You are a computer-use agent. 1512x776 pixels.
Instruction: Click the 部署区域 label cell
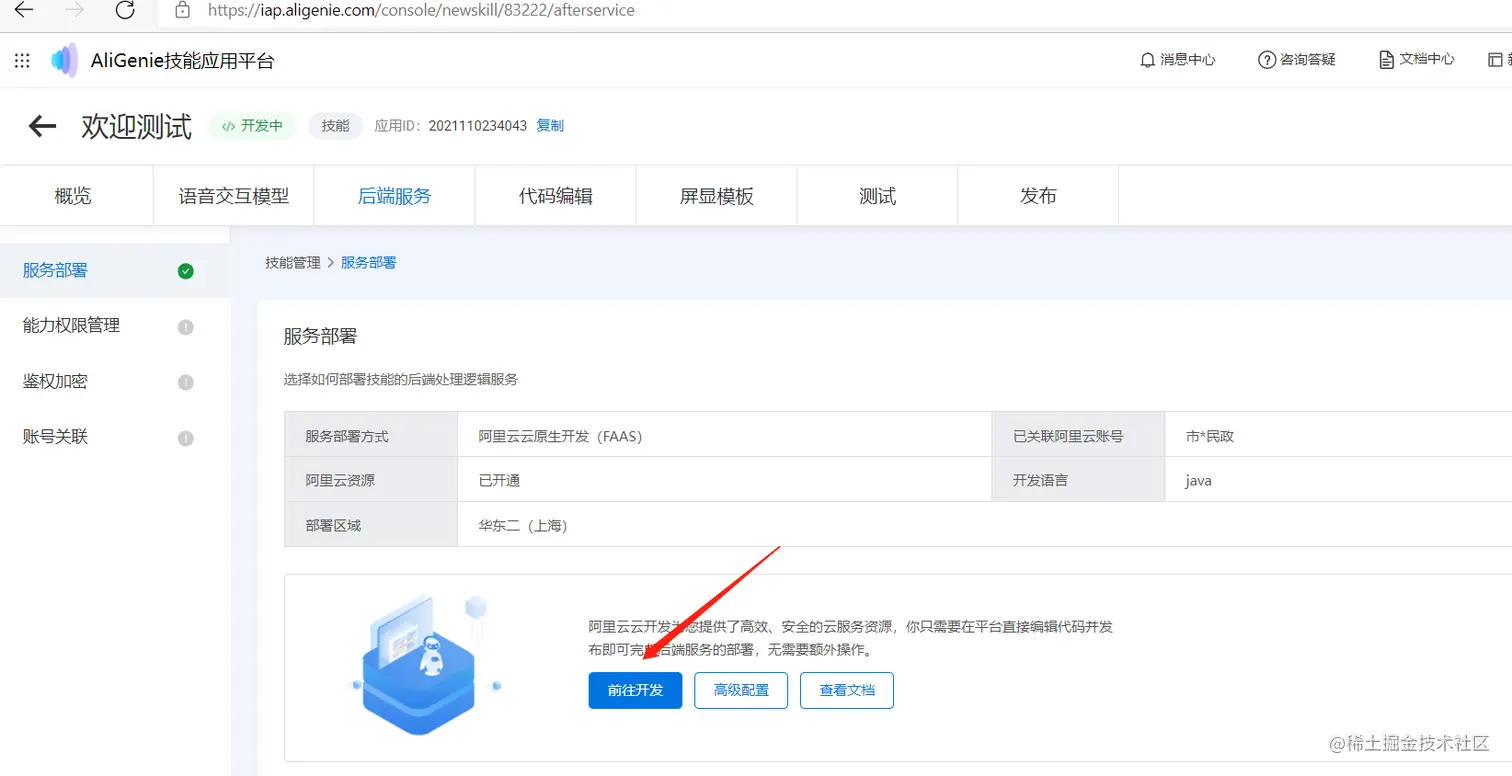pyautogui.click(x=371, y=525)
